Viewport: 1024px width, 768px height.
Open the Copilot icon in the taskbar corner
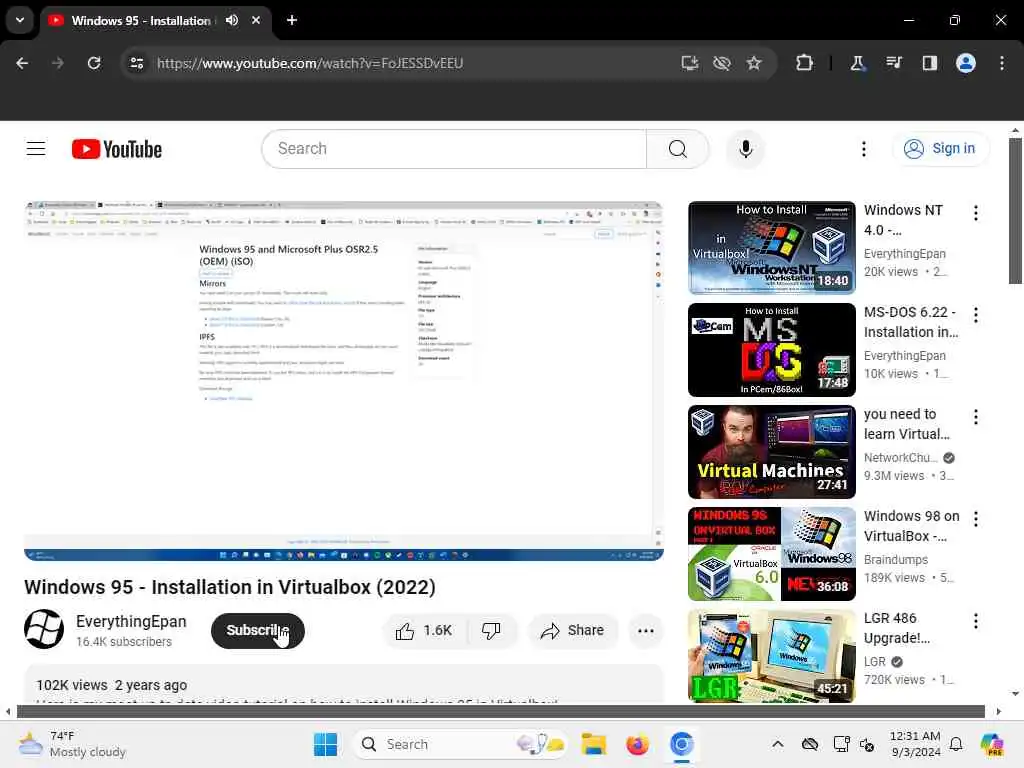[992, 744]
